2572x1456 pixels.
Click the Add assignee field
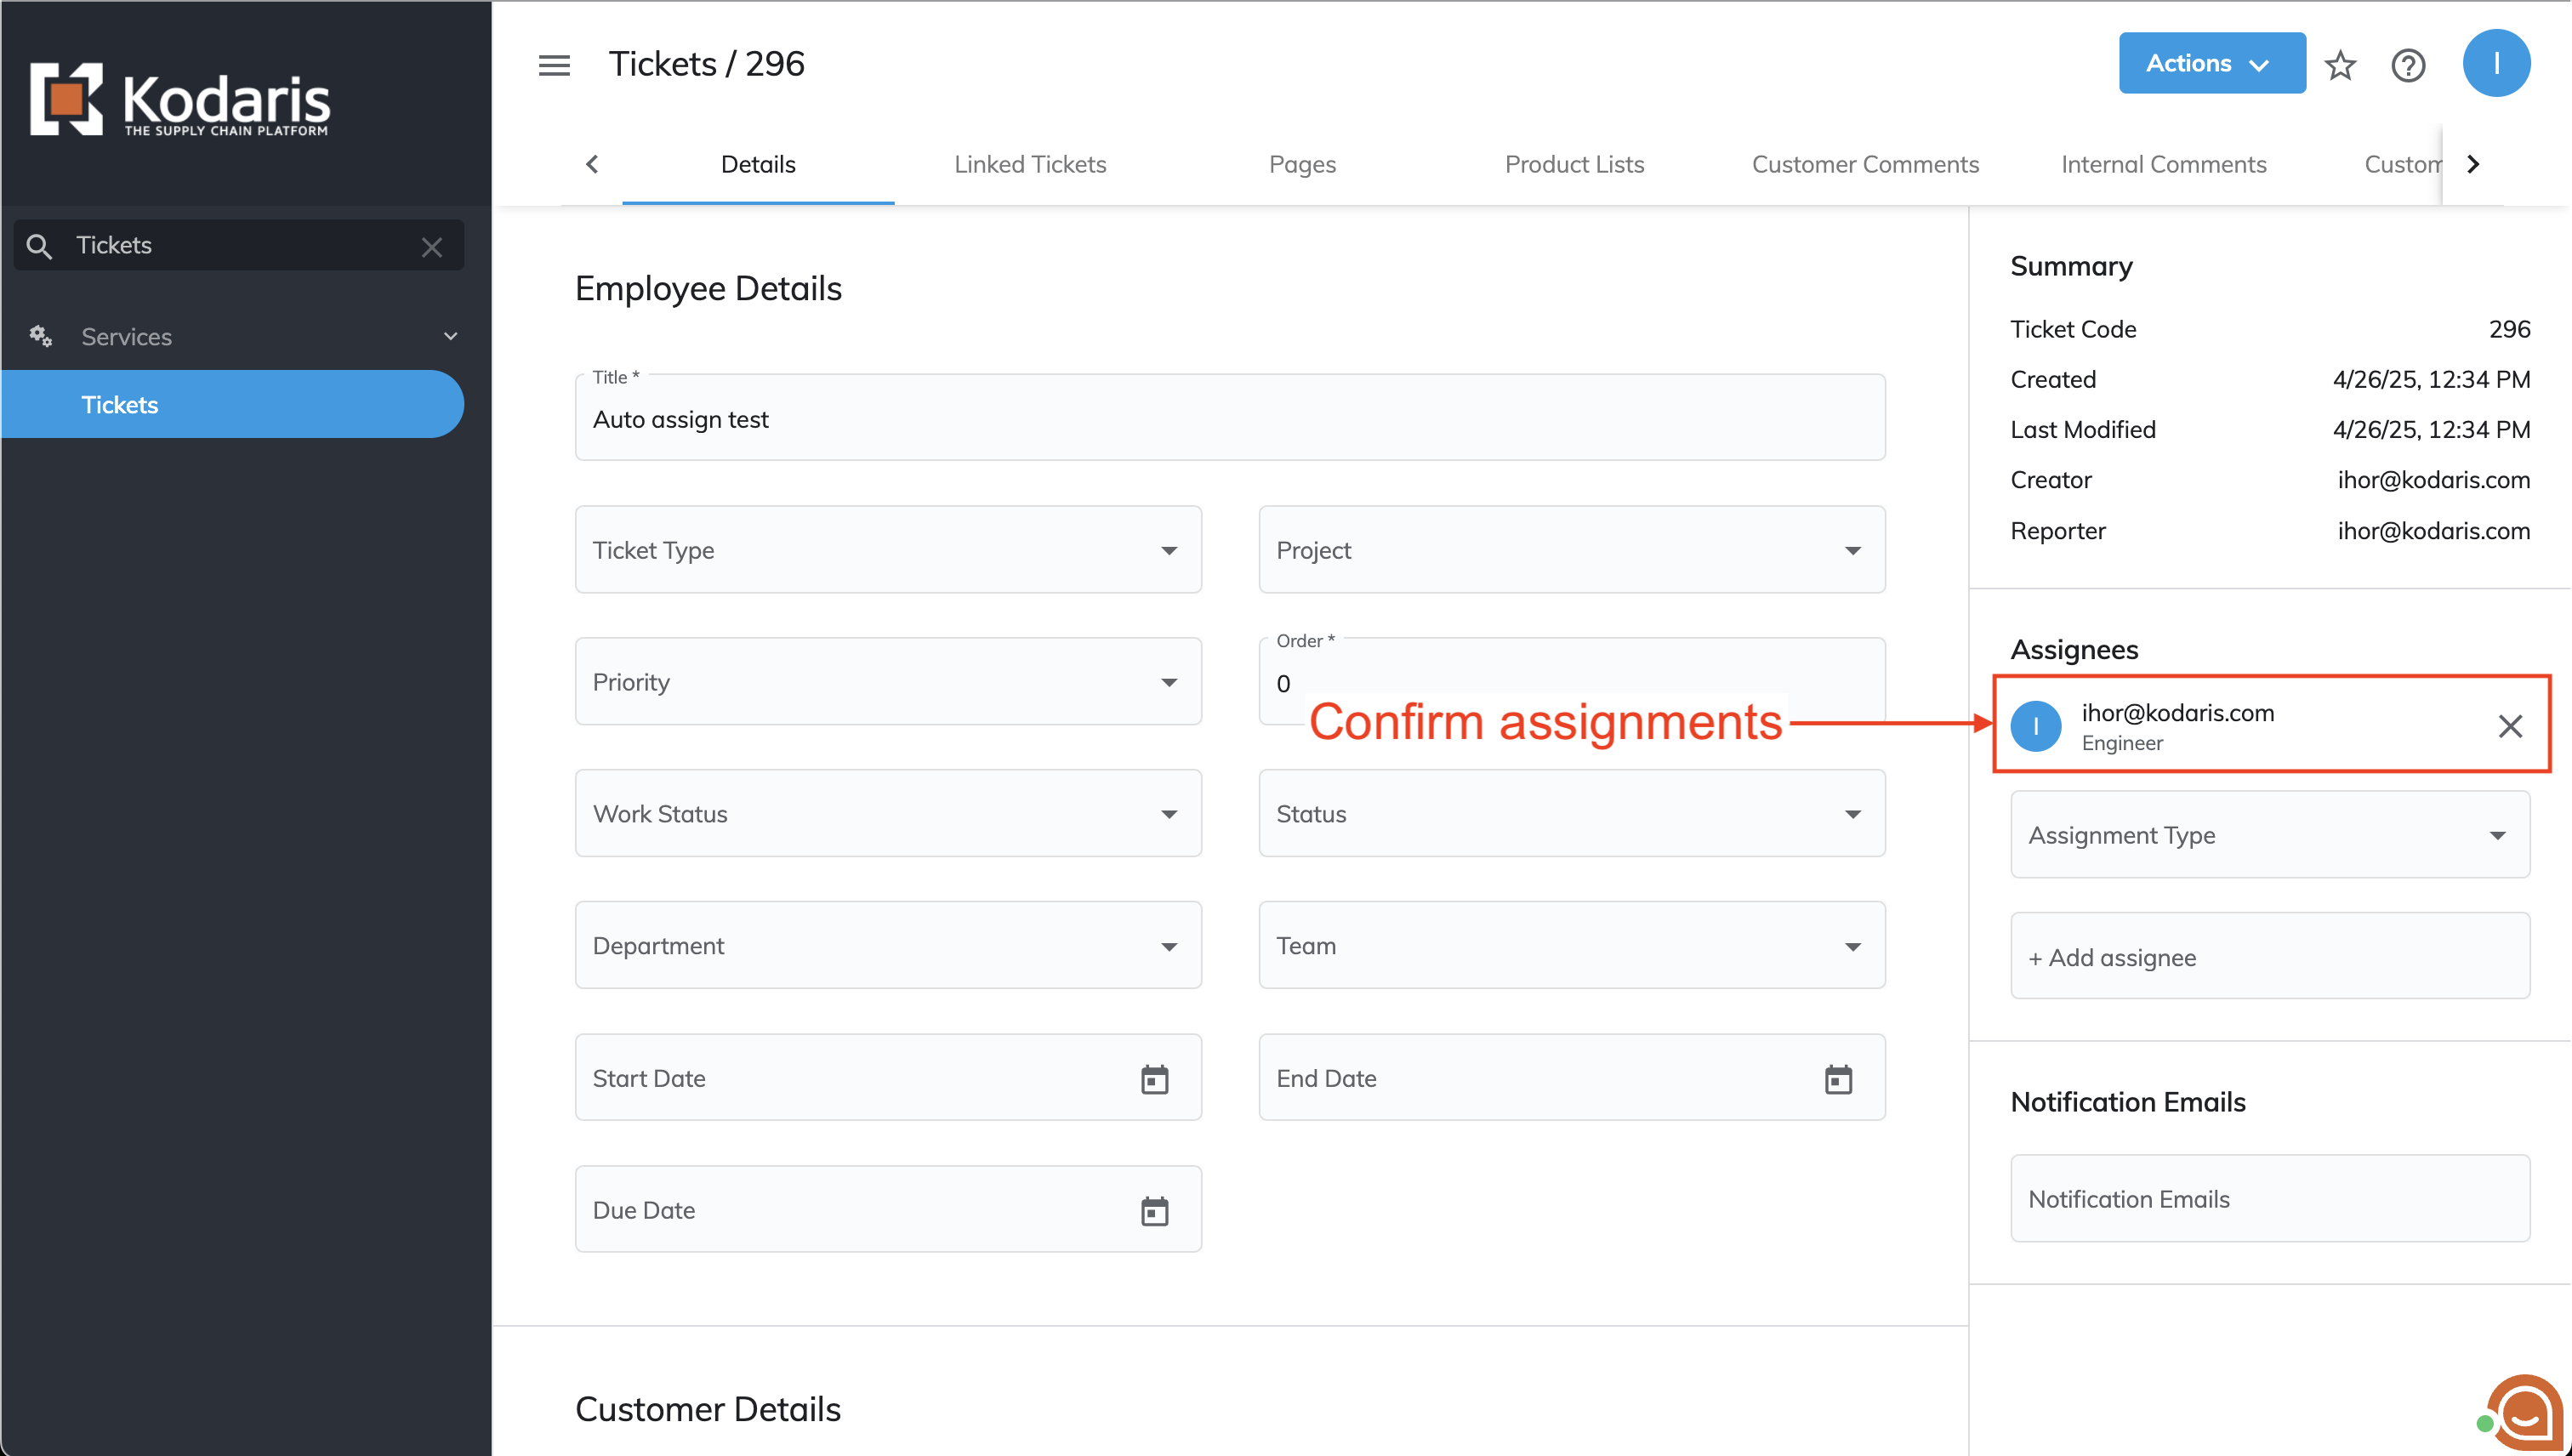[x=2269, y=957]
